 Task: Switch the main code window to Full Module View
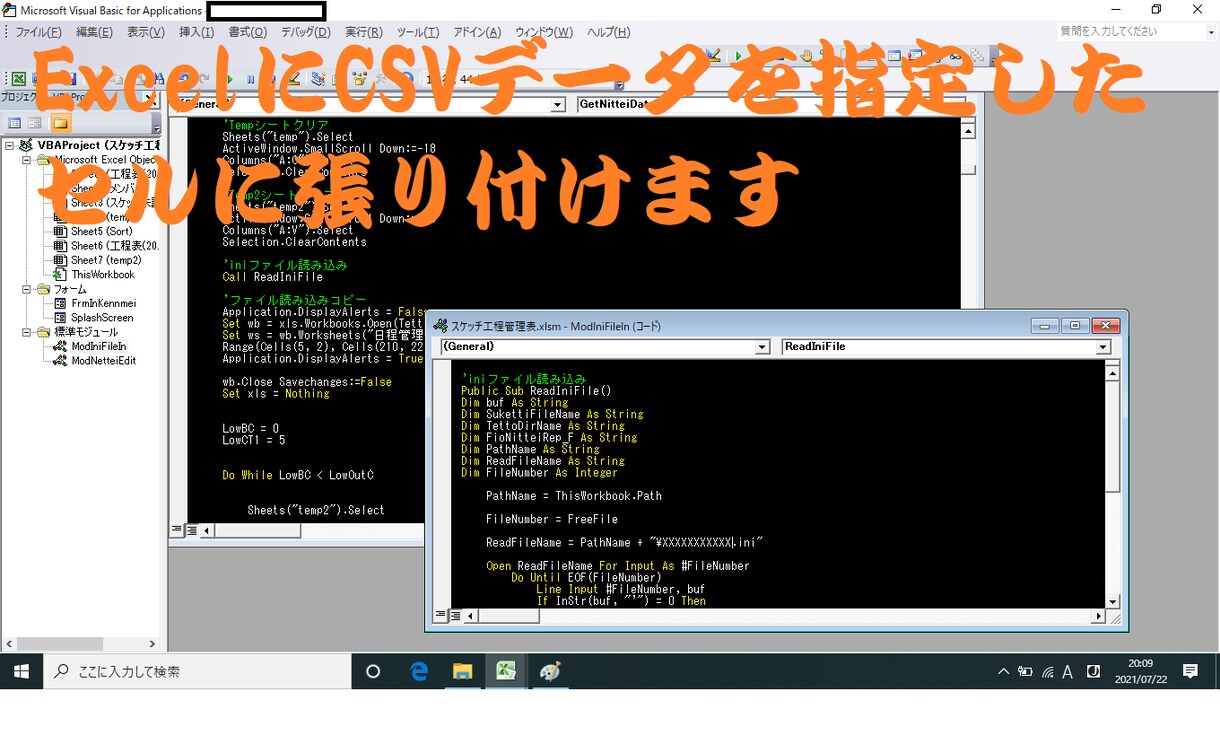(x=190, y=530)
